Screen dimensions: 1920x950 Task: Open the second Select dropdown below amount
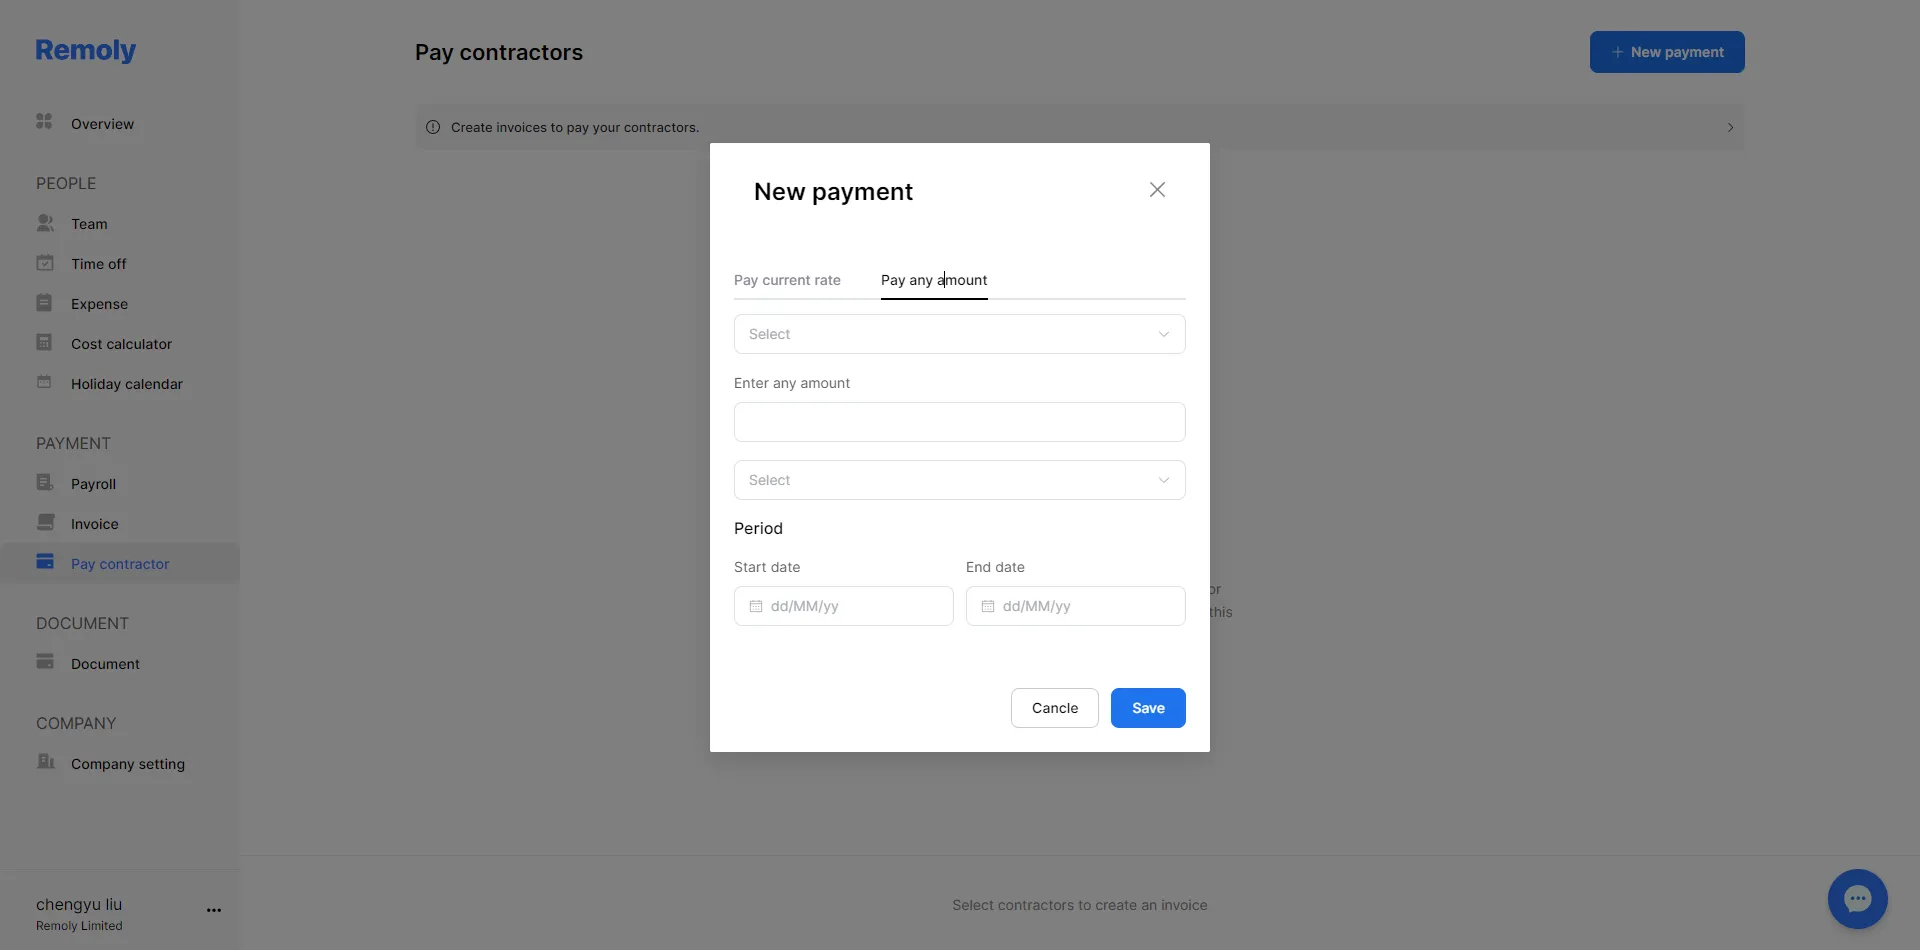pyautogui.click(x=960, y=480)
